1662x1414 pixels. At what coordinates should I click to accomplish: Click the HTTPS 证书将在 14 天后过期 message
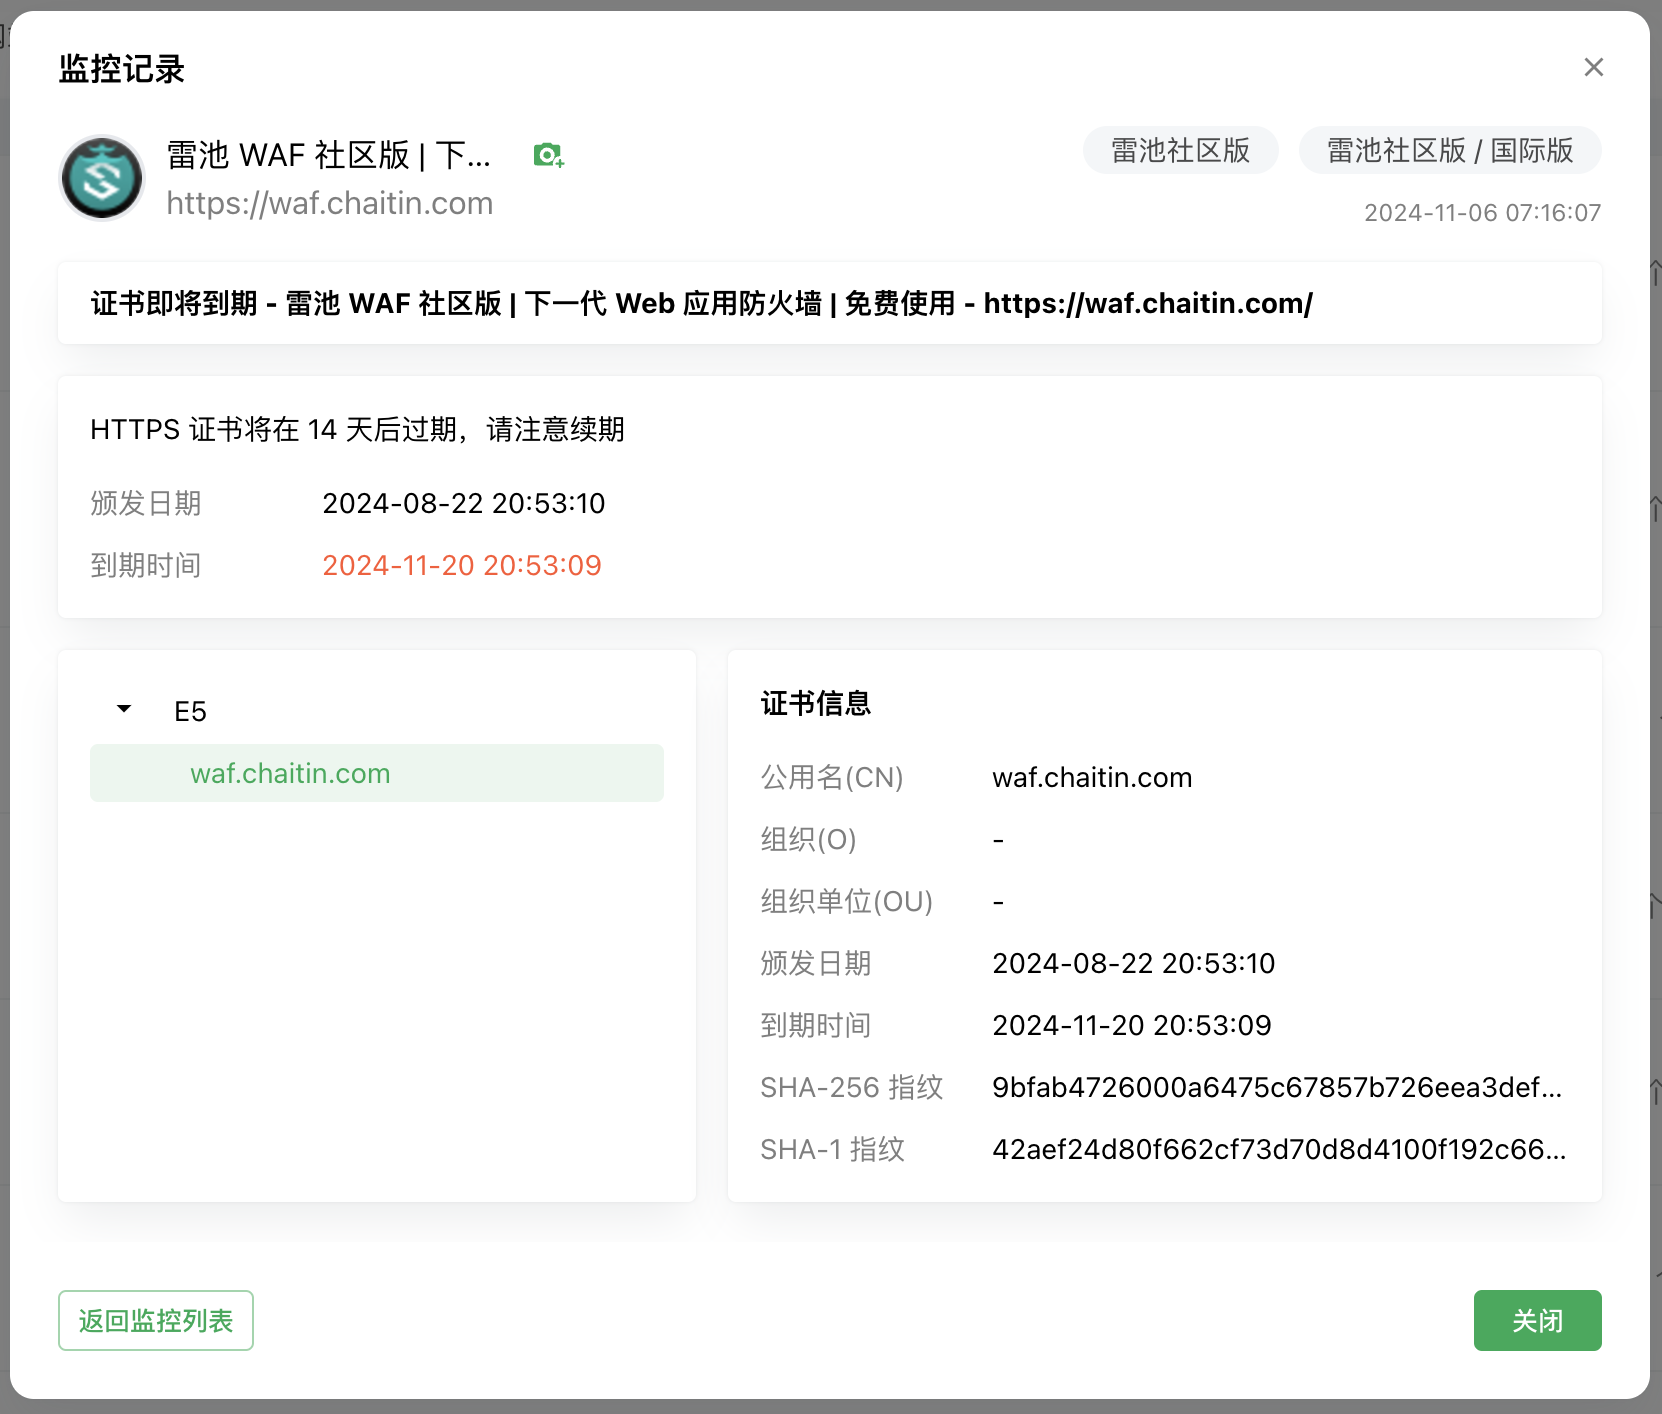tap(357, 429)
